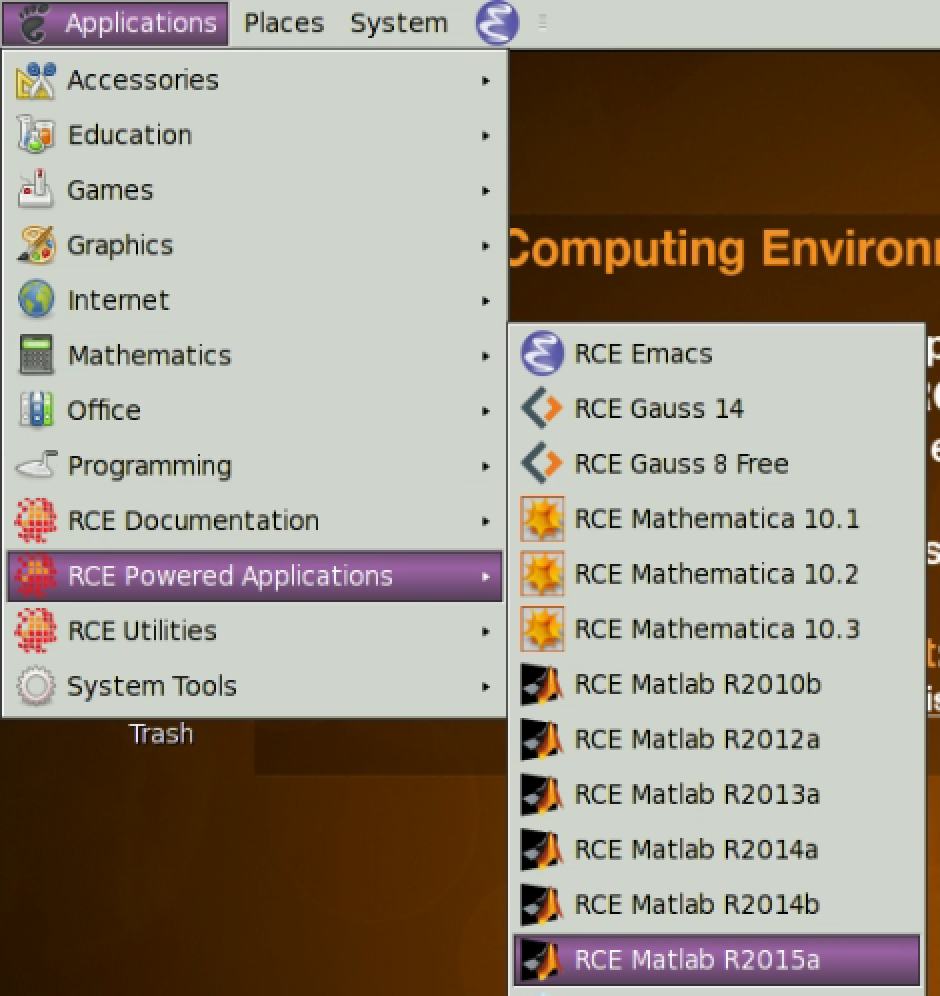Click the RCE Matlab R2013a icon
The image size is (940, 996).
[542, 794]
